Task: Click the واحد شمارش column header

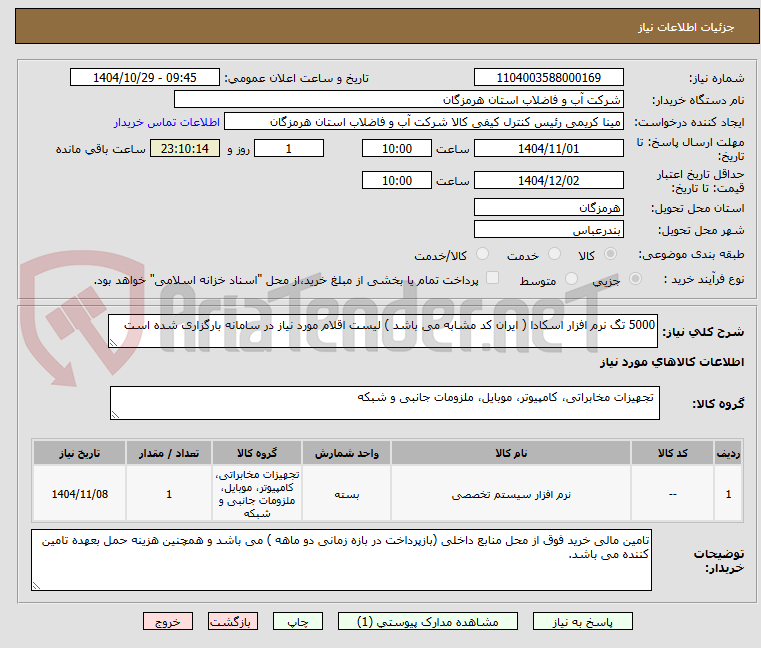Action: 347,453
